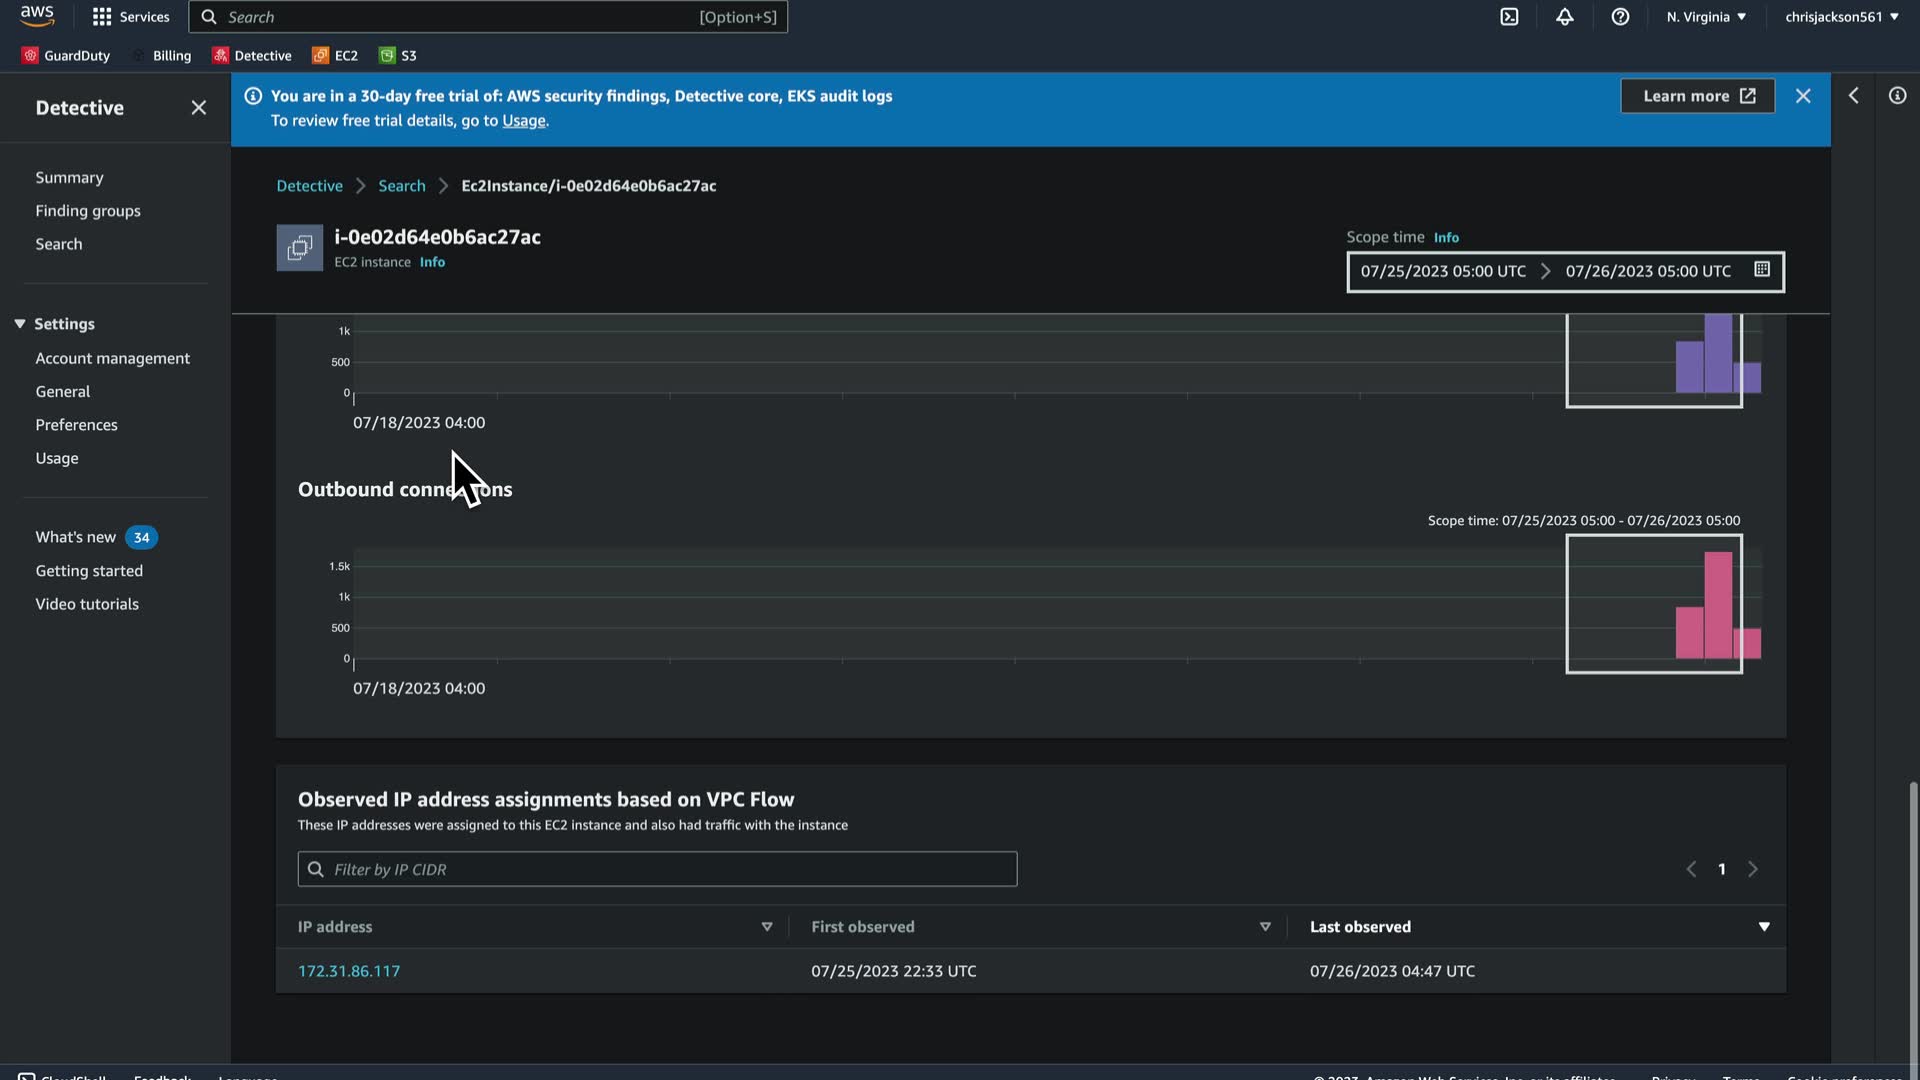This screenshot has width=1920, height=1080.
Task: Click the calendar icon in scope time
Action: (1762, 270)
